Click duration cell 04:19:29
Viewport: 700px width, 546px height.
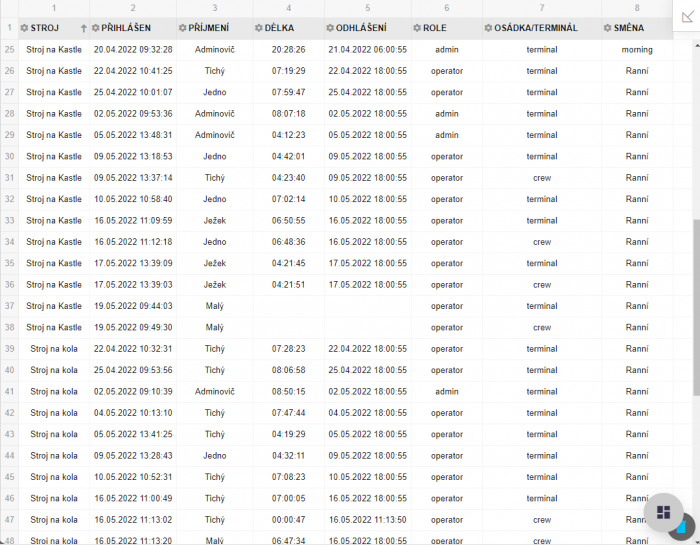[x=288, y=434]
